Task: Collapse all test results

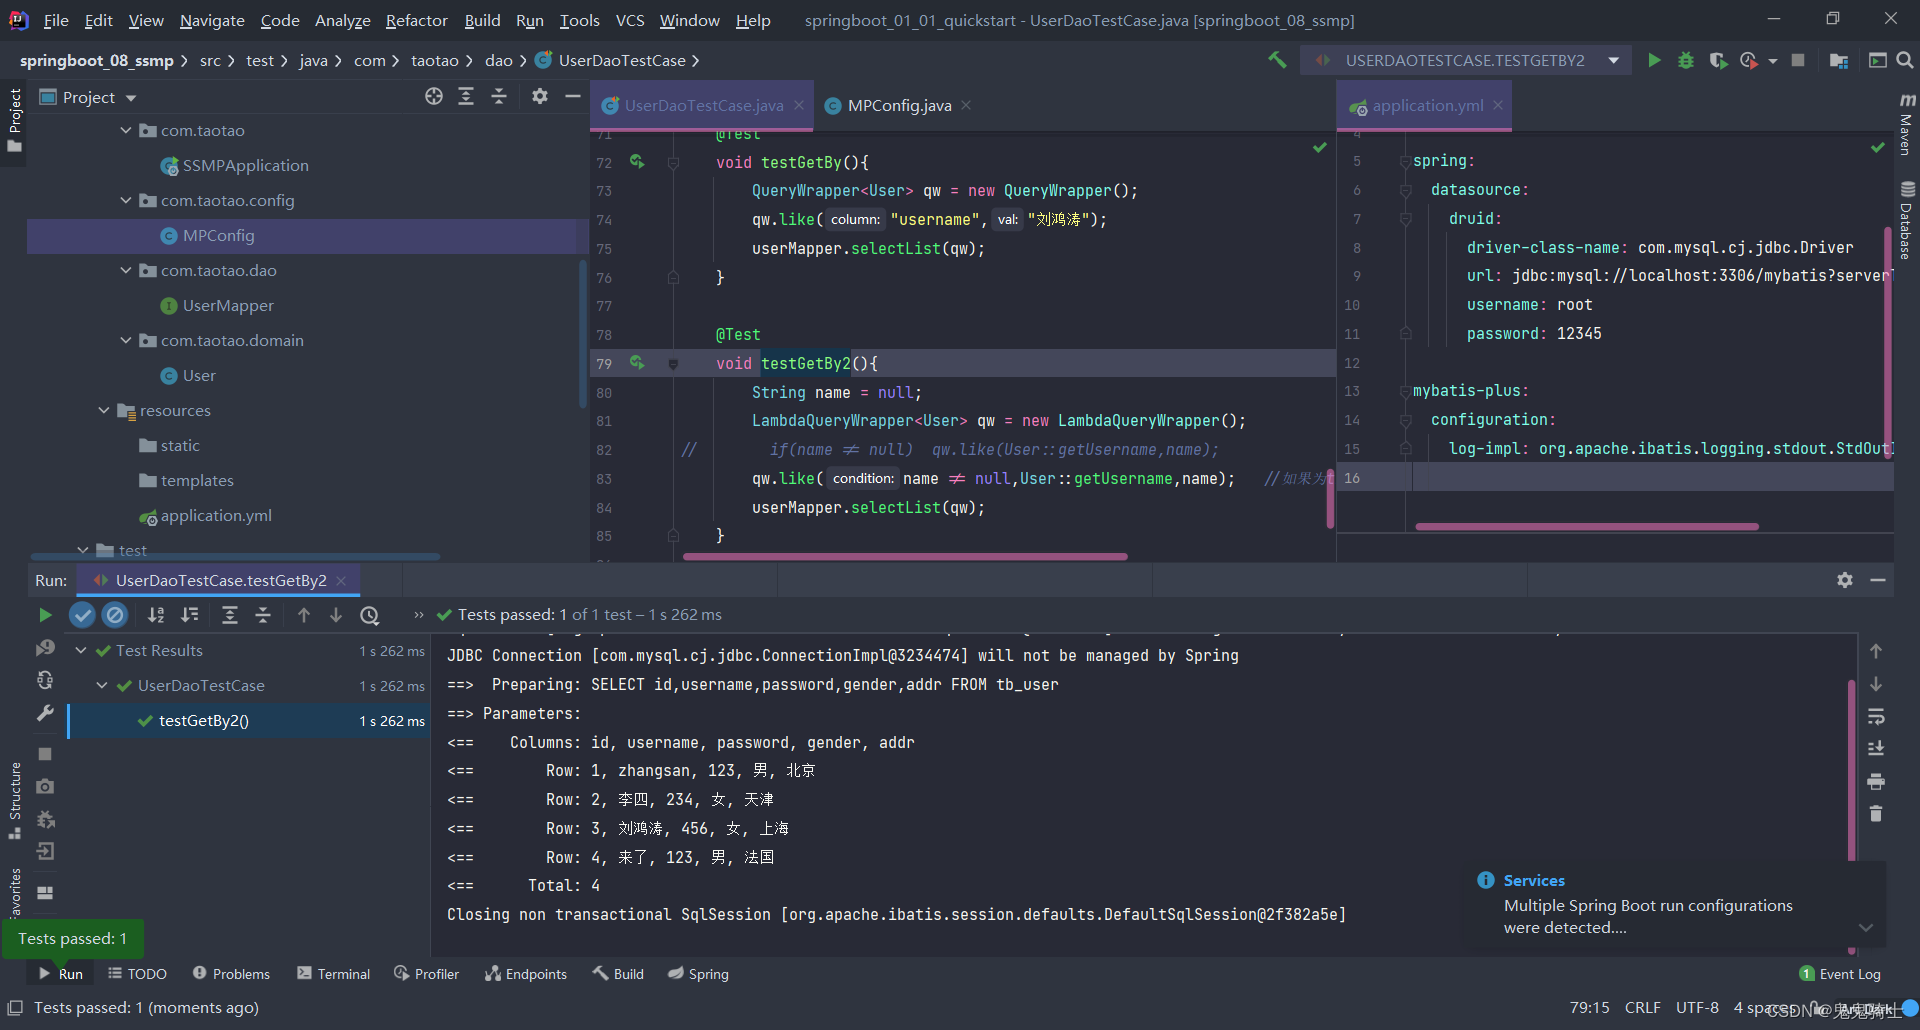Action: (263, 615)
